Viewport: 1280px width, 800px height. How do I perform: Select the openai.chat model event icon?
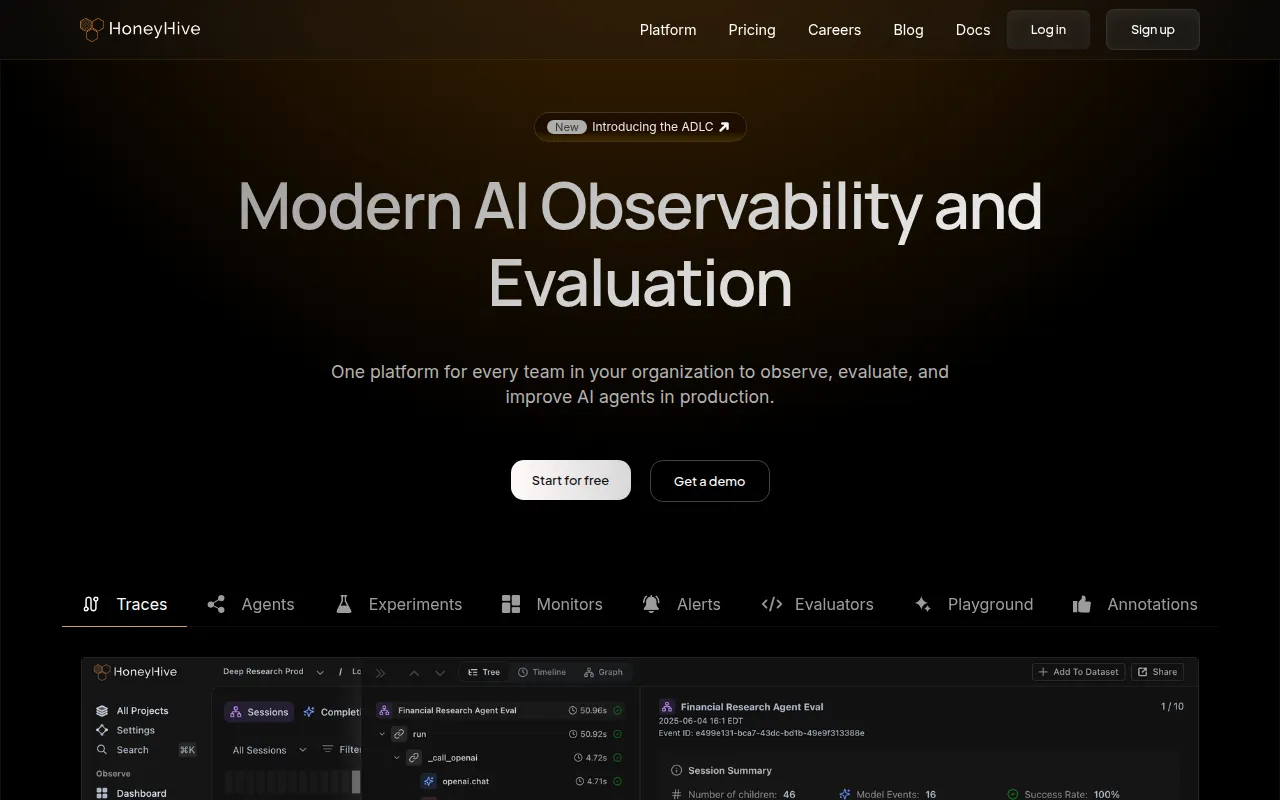pyautogui.click(x=429, y=781)
